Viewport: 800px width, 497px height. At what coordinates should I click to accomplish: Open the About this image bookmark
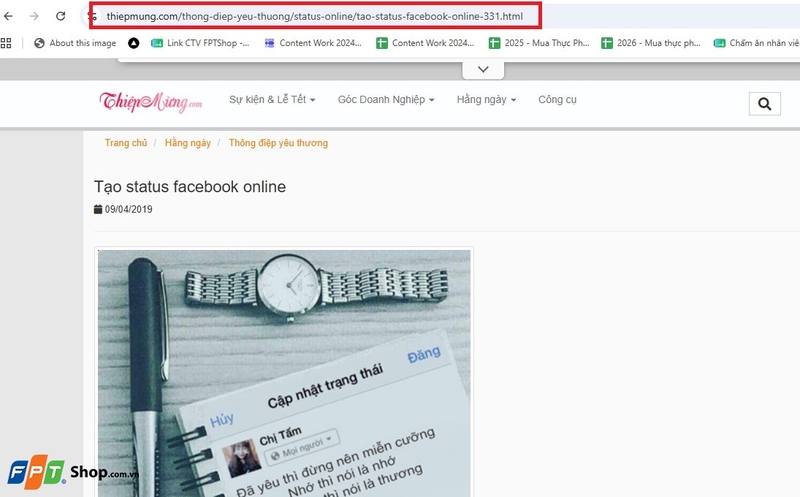click(x=75, y=43)
